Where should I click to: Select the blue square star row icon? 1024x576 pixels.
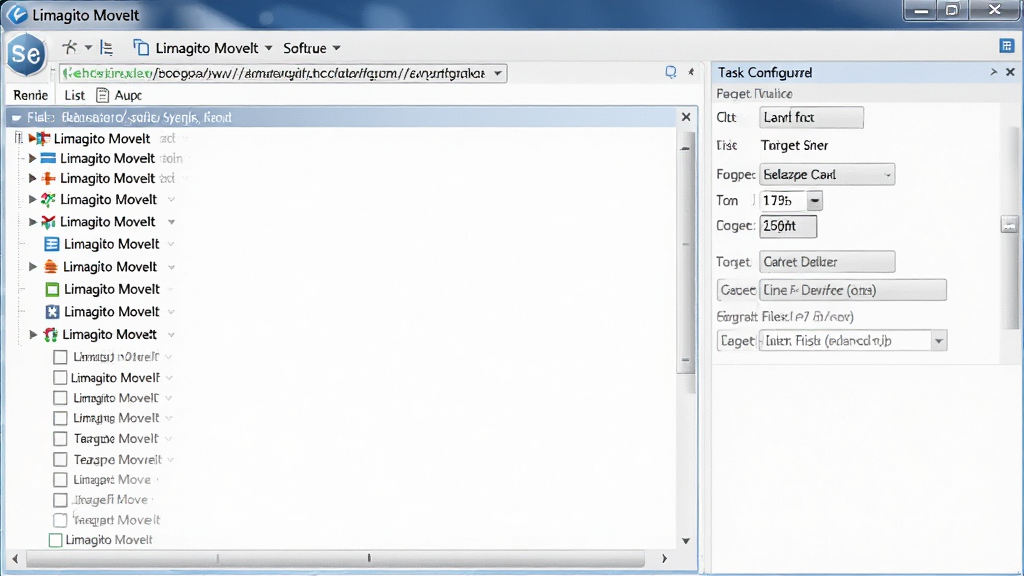tap(52, 312)
